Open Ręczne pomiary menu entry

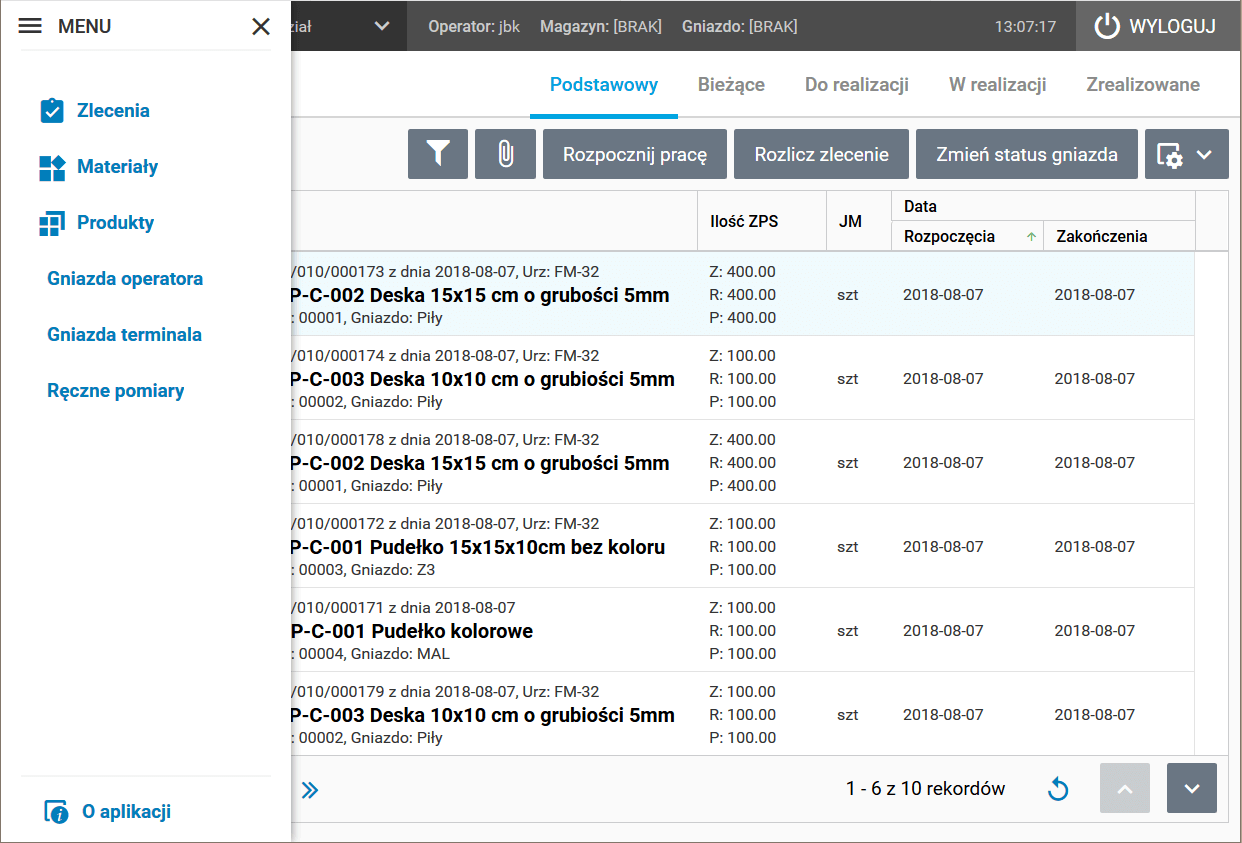click(116, 391)
